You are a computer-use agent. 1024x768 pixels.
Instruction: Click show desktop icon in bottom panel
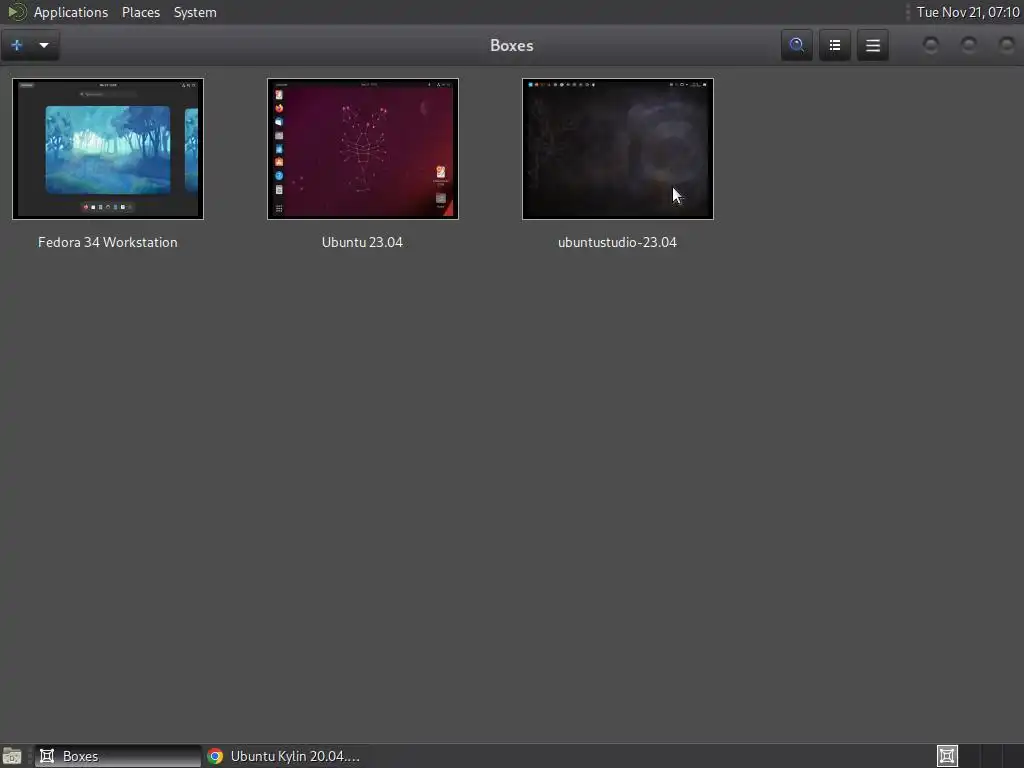(x=12, y=756)
